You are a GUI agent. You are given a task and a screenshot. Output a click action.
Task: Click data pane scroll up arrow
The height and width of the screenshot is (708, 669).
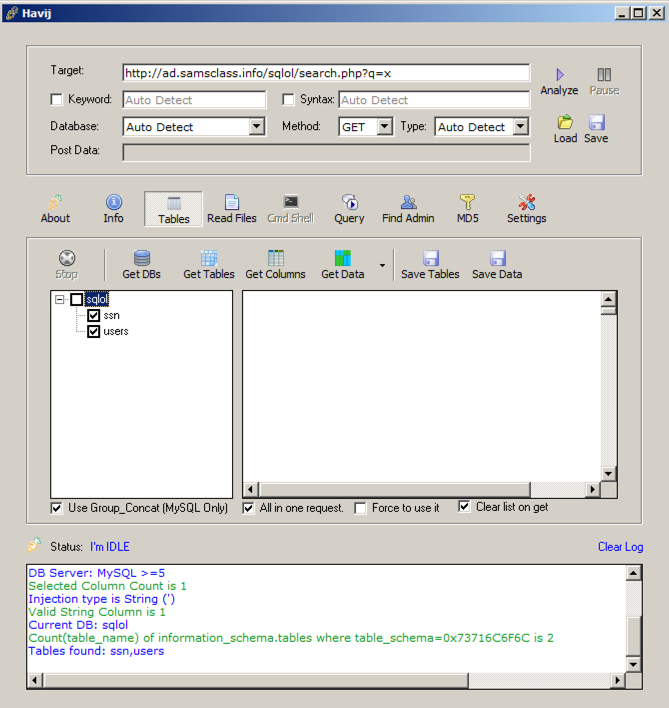pyautogui.click(x=609, y=299)
